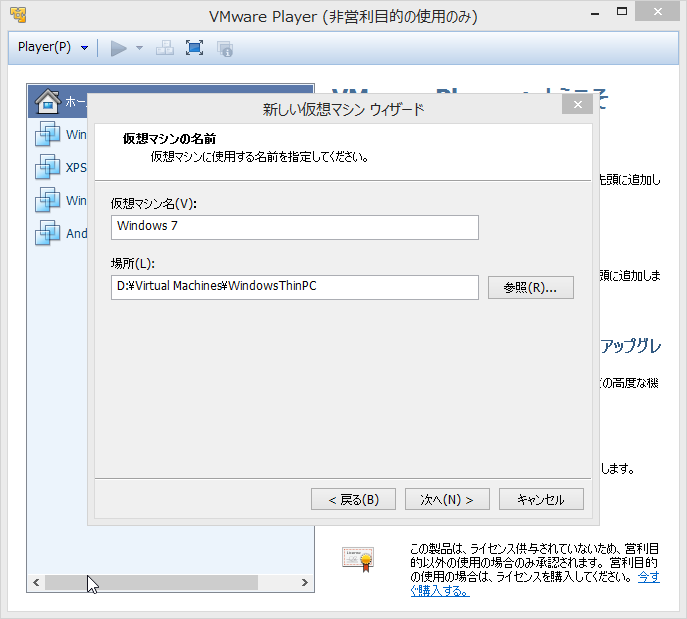687x619 pixels.
Task: Maximize the VMware Player window
Action: [x=622, y=12]
